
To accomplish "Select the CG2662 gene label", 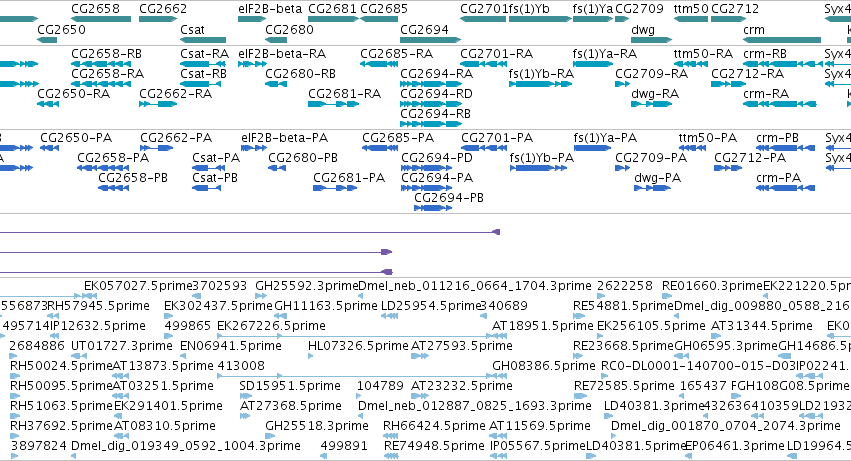I will (x=163, y=9).
